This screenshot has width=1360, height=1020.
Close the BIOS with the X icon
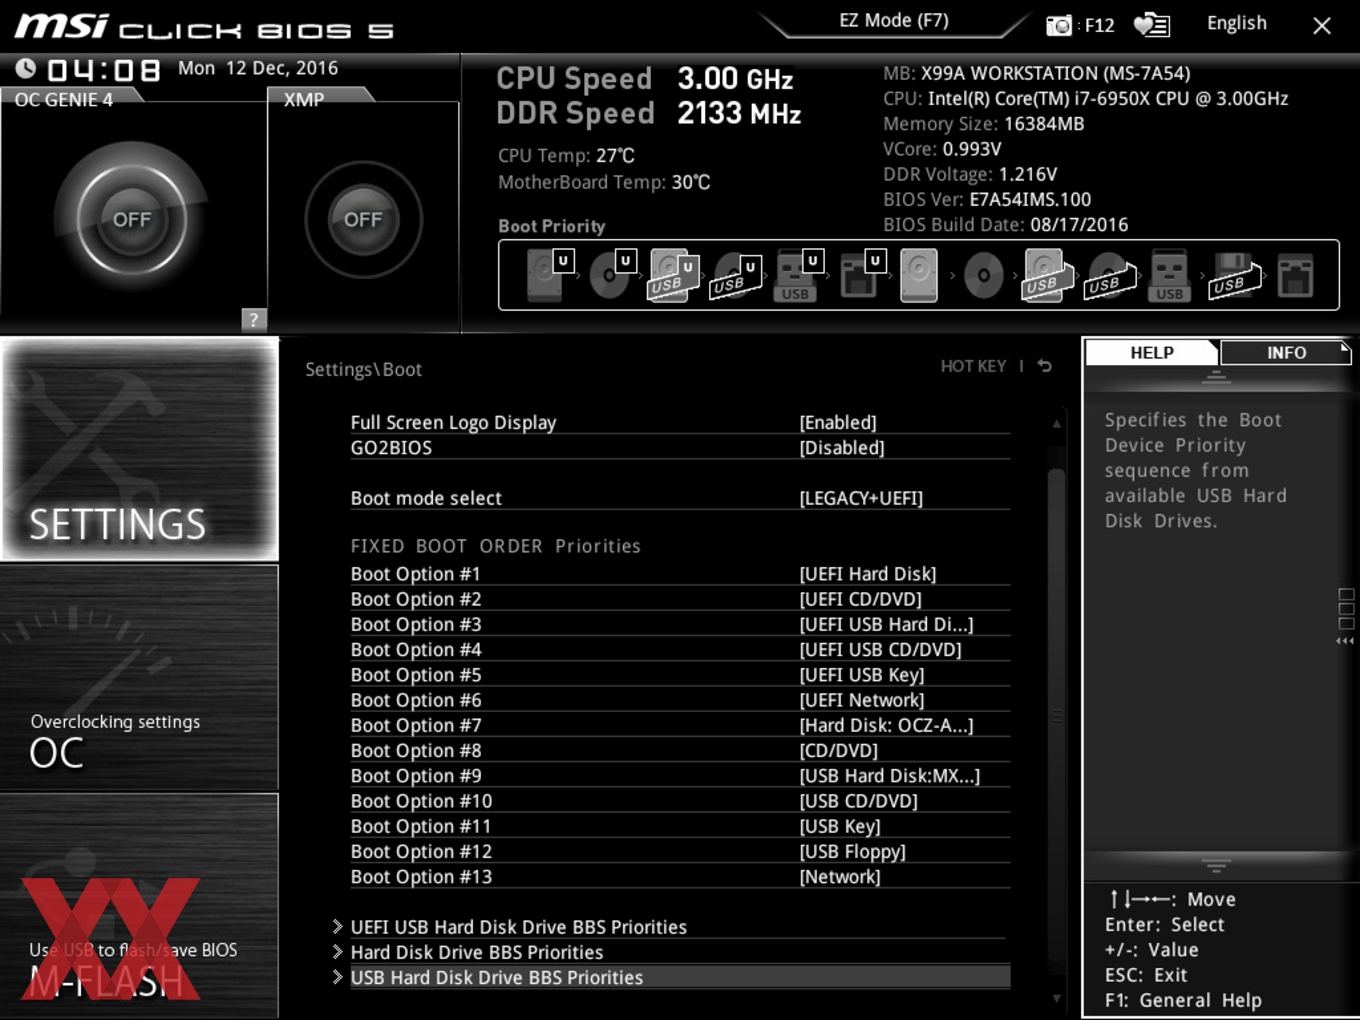pyautogui.click(x=1322, y=26)
